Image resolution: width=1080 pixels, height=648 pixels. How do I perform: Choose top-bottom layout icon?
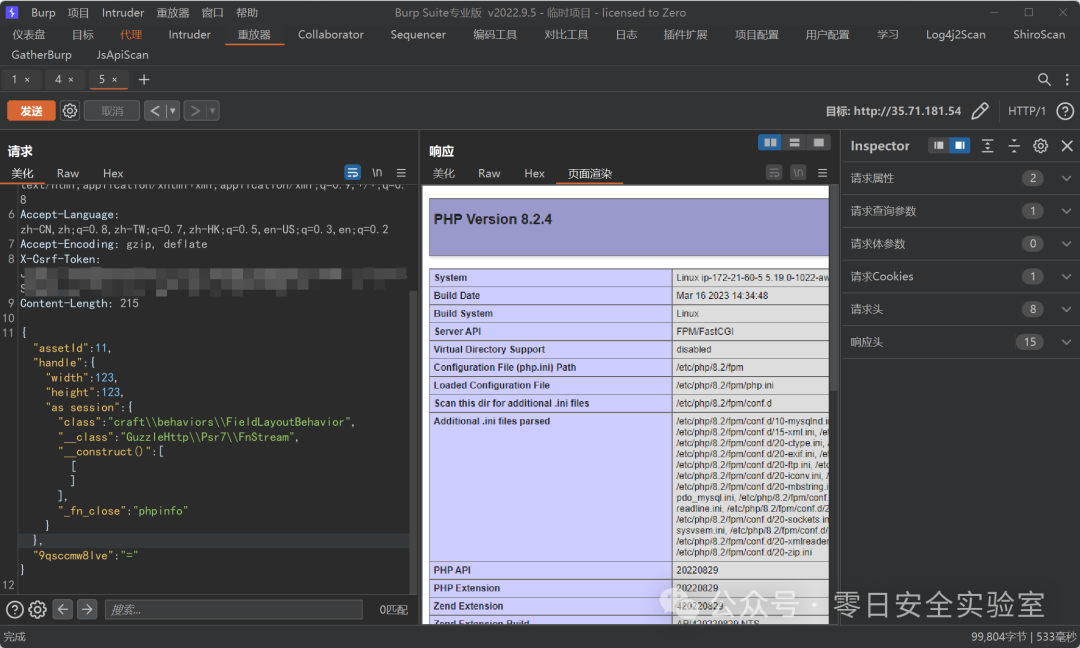tap(794, 143)
